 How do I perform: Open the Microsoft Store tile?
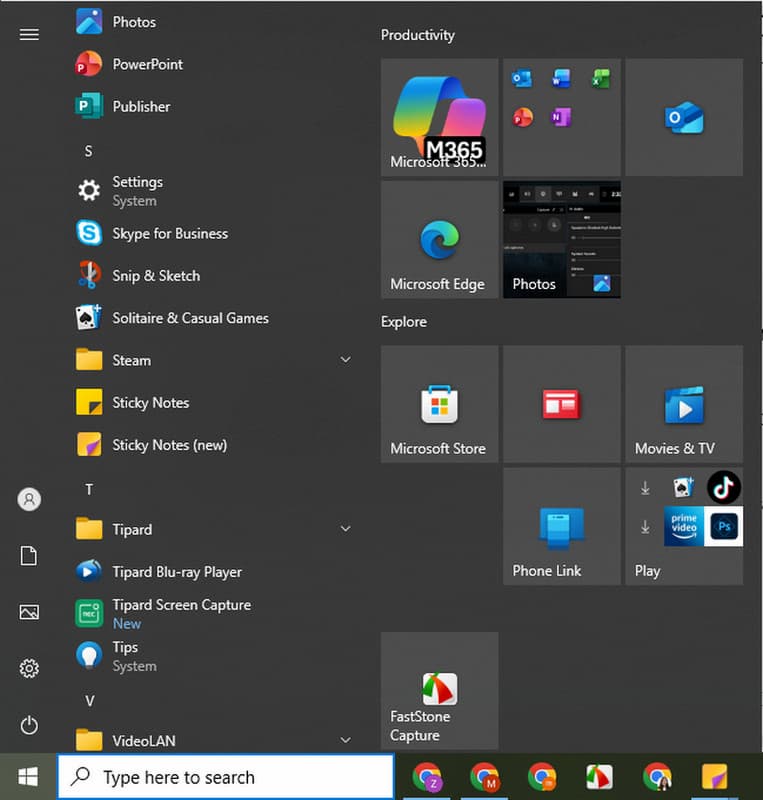439,404
